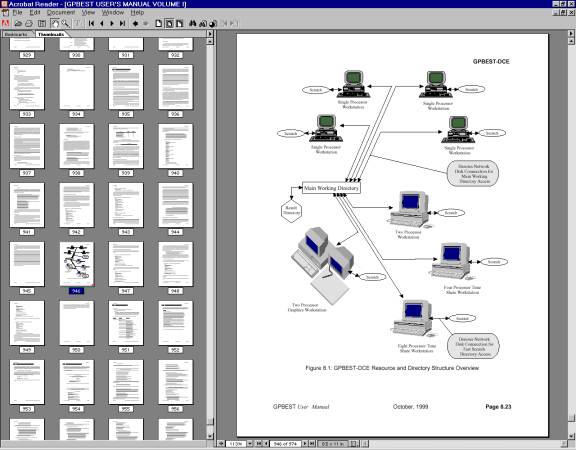The image size is (576, 450).
Task: Click the Search Results icon
Action: click(x=213, y=24)
